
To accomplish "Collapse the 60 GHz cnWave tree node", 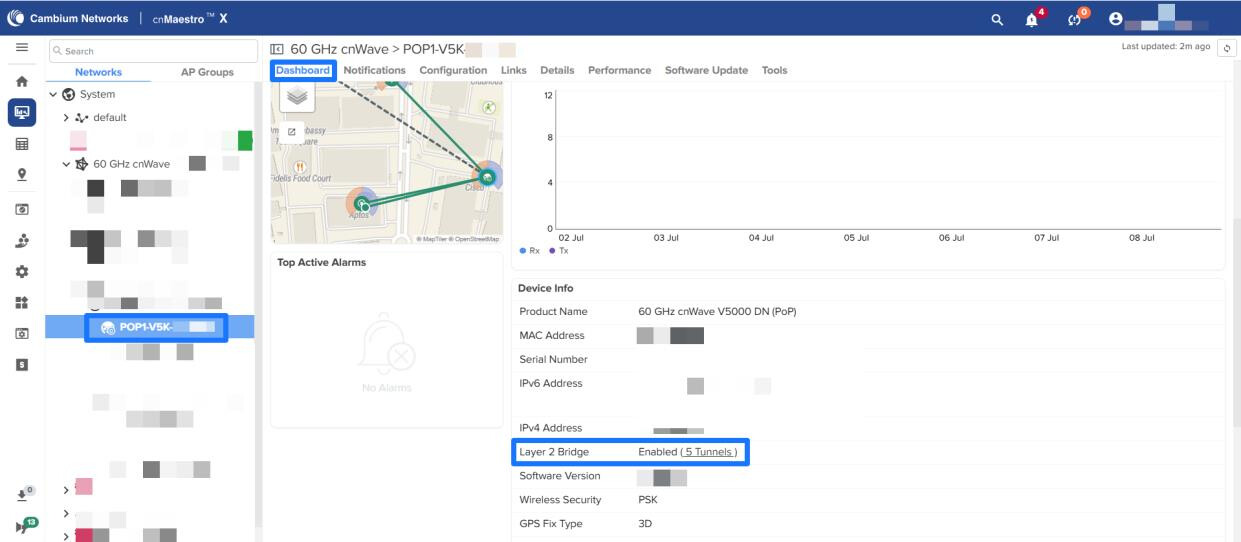I will click(66, 164).
